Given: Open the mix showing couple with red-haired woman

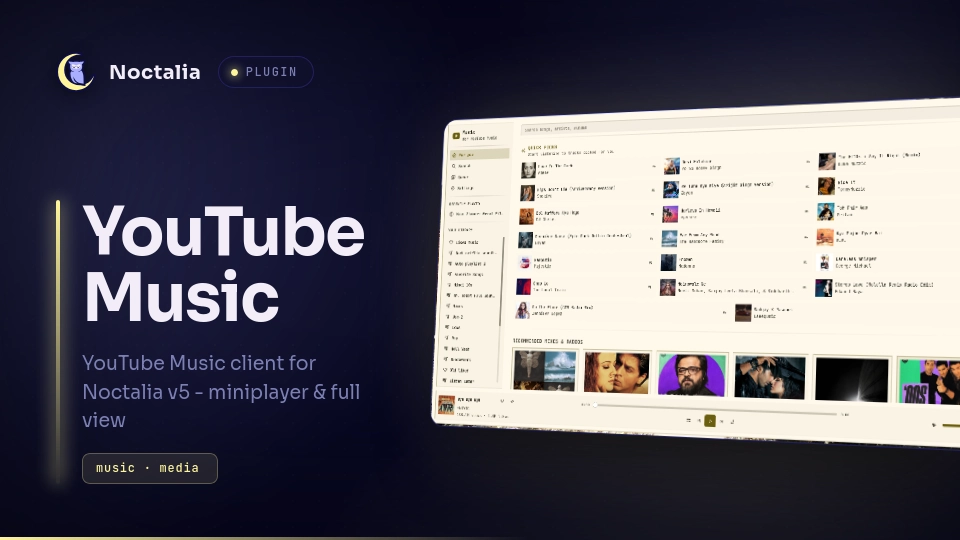Looking at the screenshot, I should [x=617, y=372].
